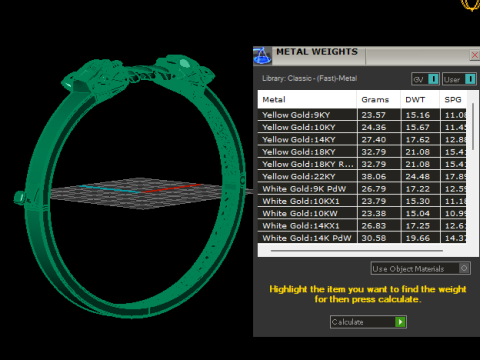The image size is (480, 360).
Task: Close the Metal Weights panel
Action: pos(474,55)
